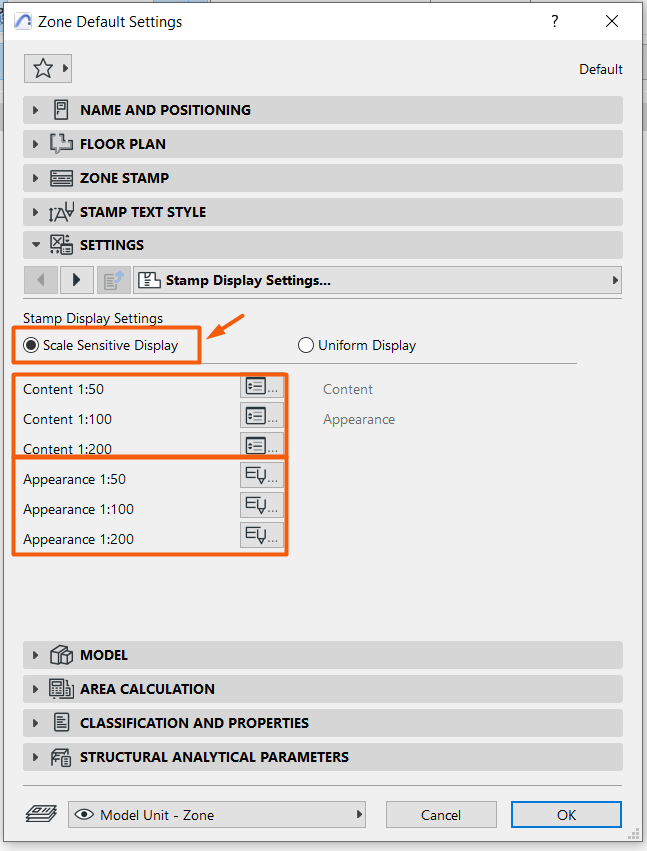
Task: Open Appearance 1:200 settings button
Action: pyautogui.click(x=262, y=536)
